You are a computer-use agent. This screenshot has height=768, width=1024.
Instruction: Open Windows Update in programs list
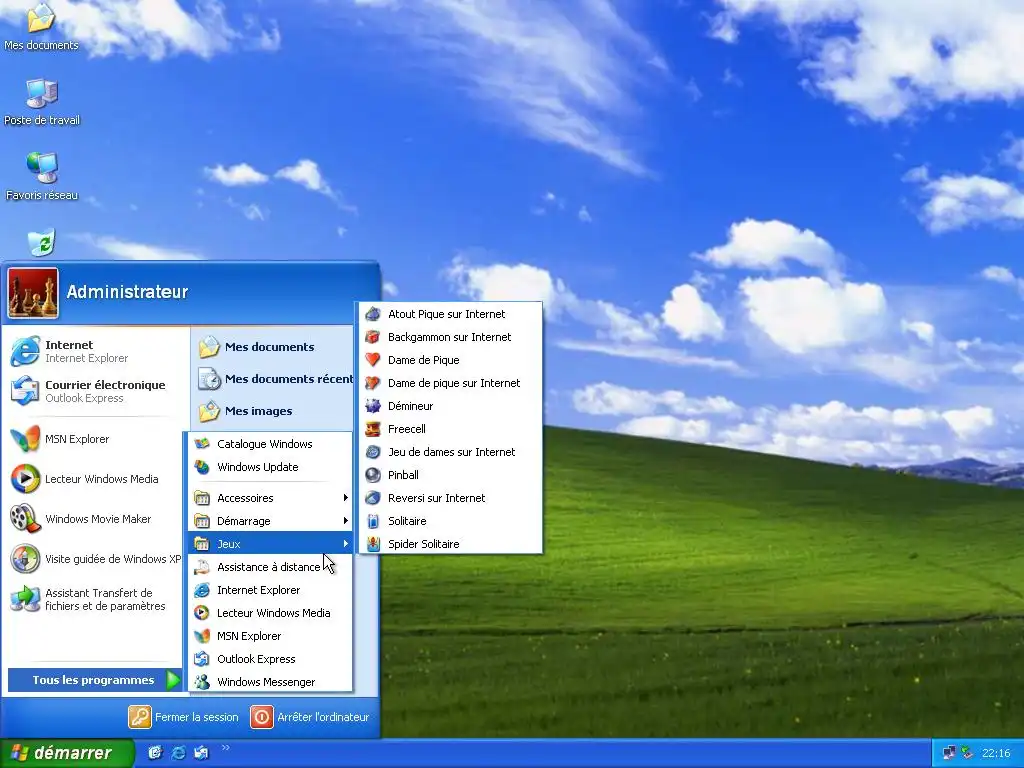[x=270, y=467]
